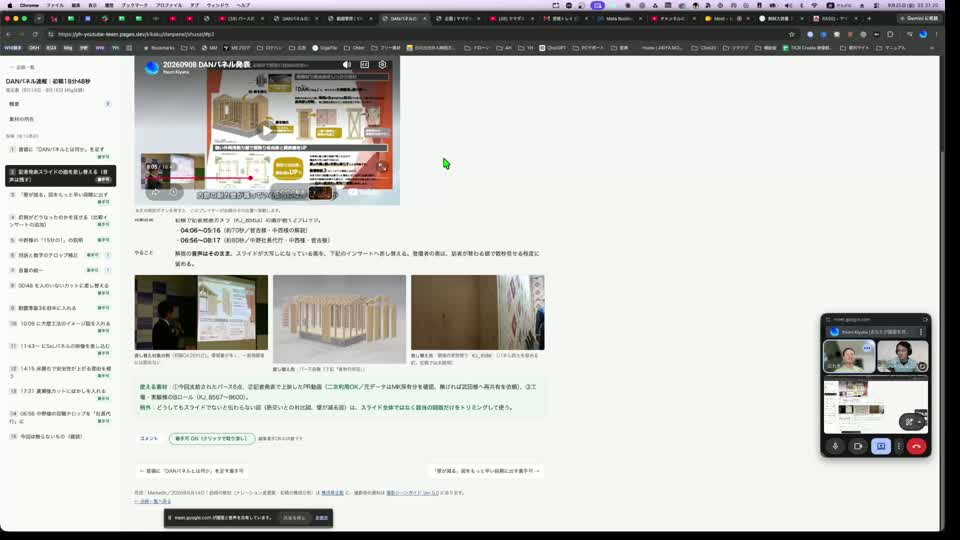The width and height of the screenshot is (960, 540).
Task: Select sidebar item 15 今回は触らないもの
Action: [x=59, y=437]
